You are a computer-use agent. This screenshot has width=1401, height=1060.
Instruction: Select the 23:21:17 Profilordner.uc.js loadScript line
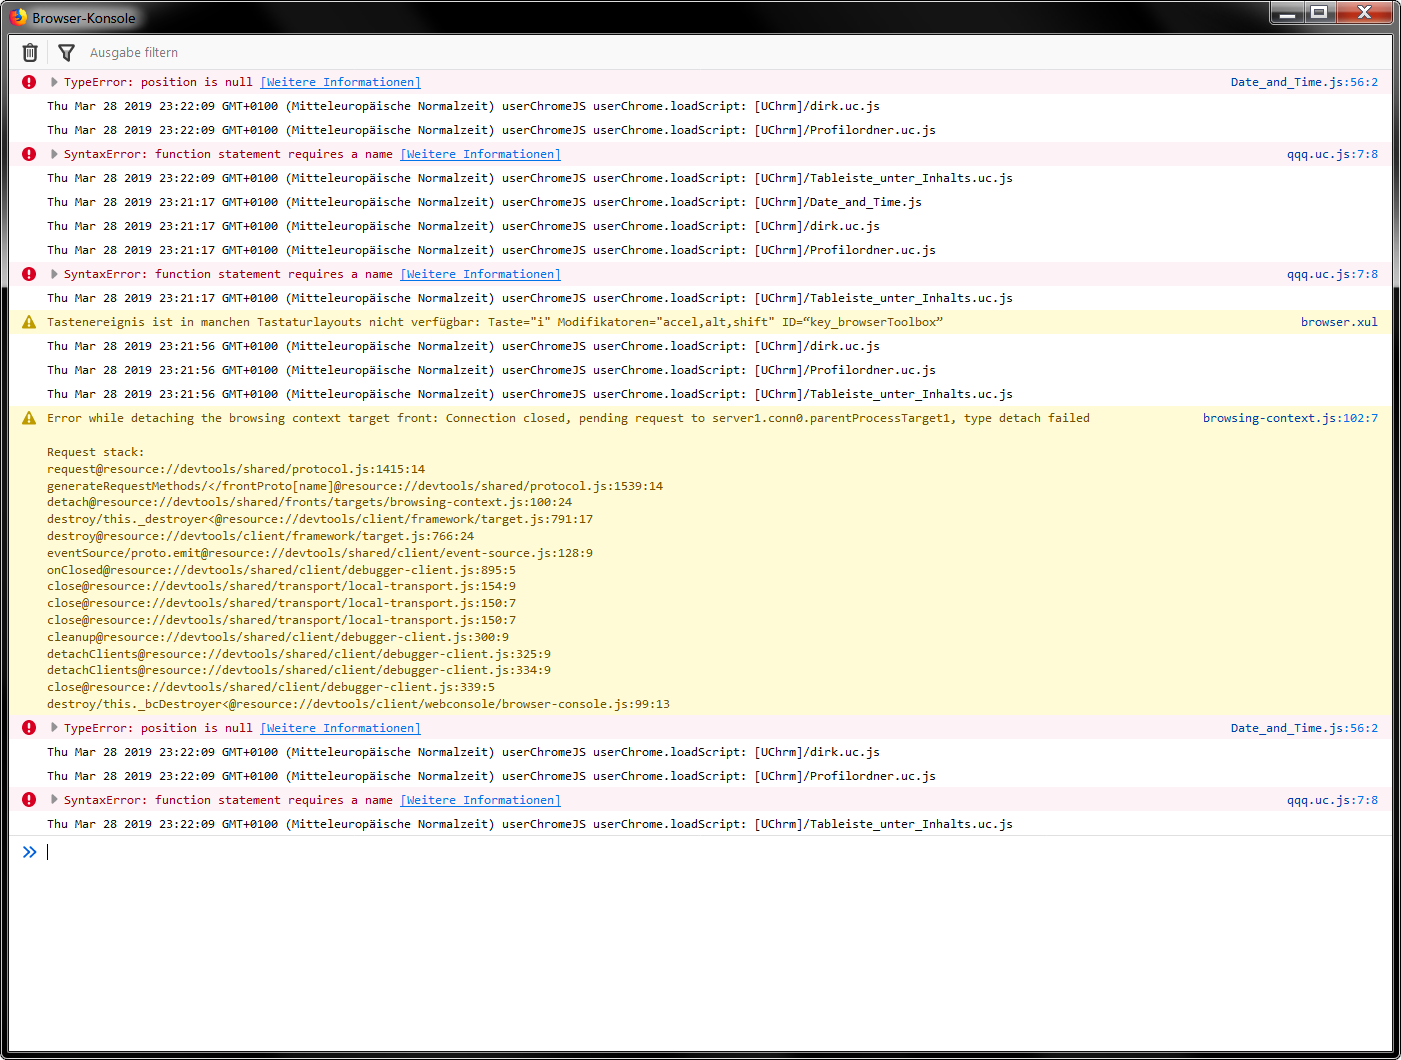click(491, 250)
